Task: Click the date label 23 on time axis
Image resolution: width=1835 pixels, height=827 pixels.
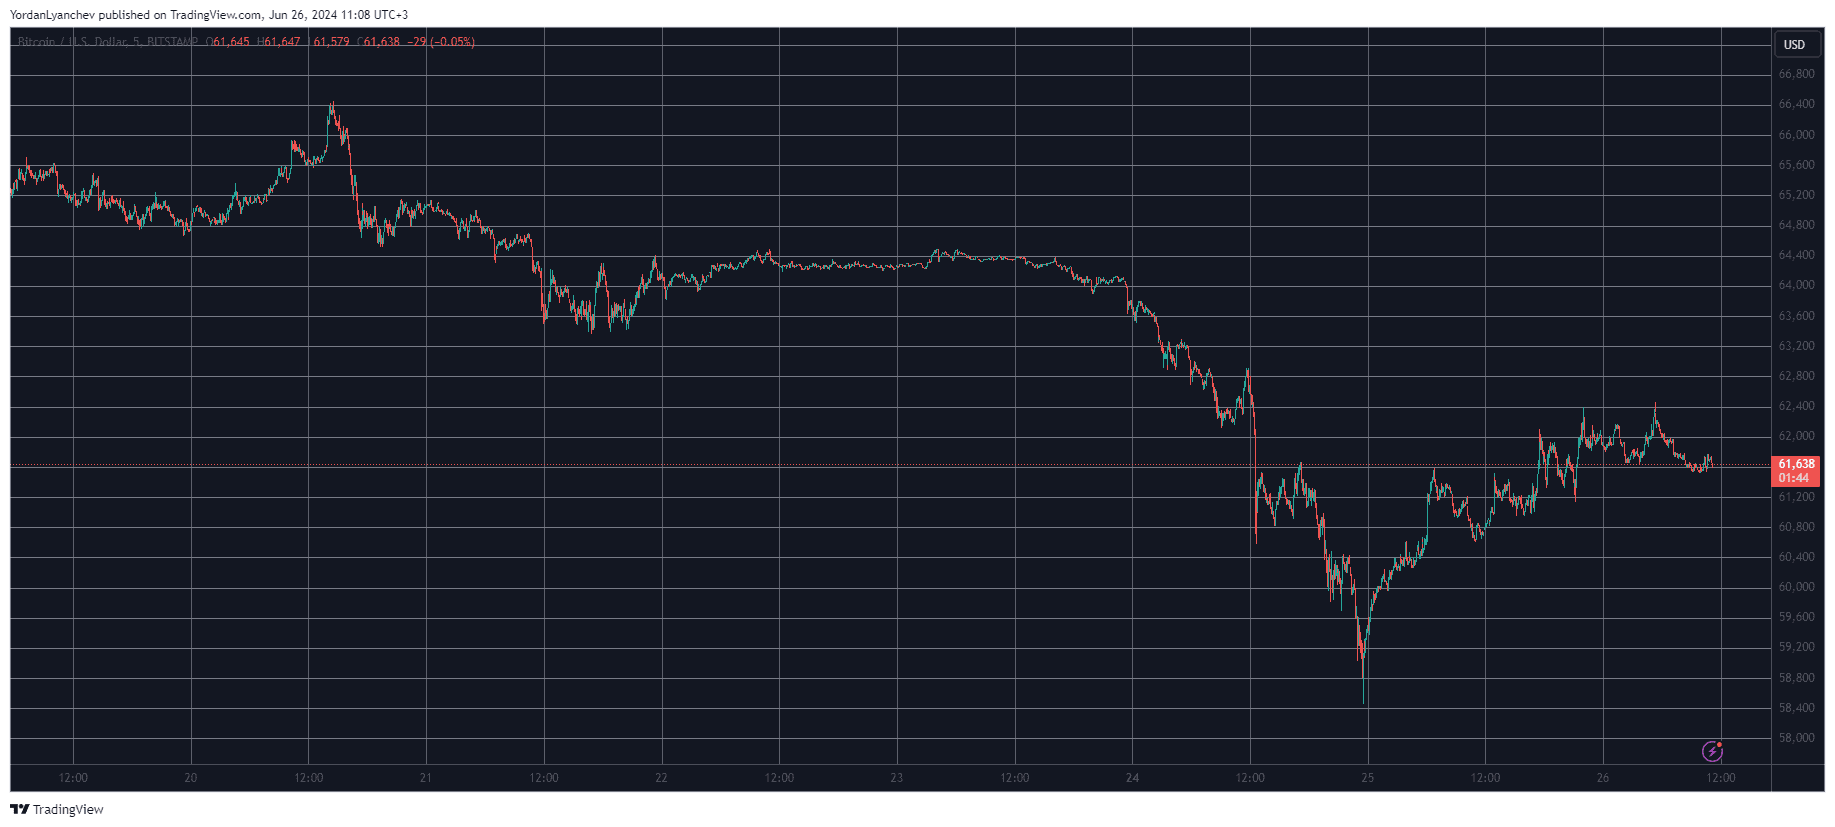Action: 897,778
